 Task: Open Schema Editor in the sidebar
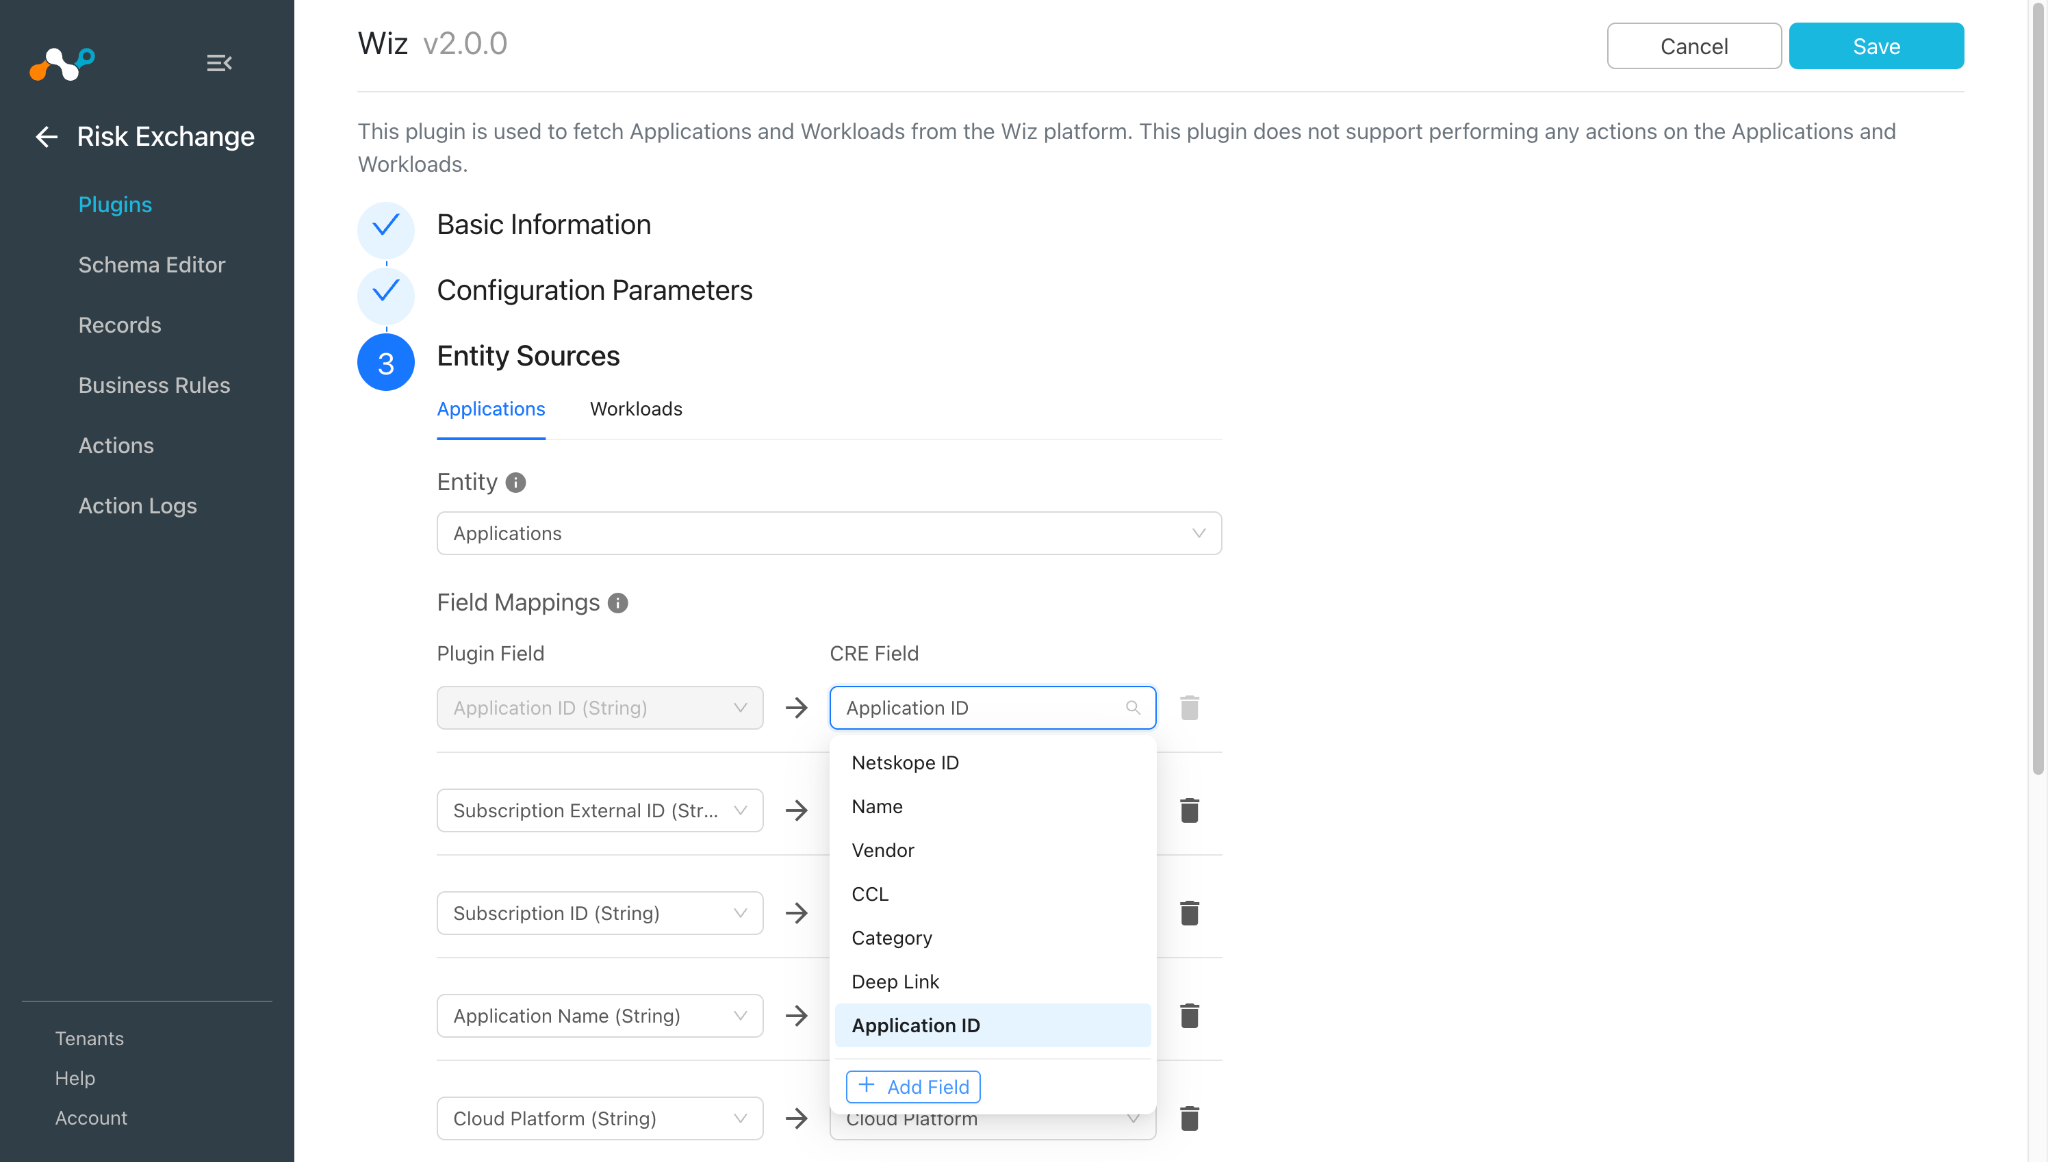[x=152, y=265]
